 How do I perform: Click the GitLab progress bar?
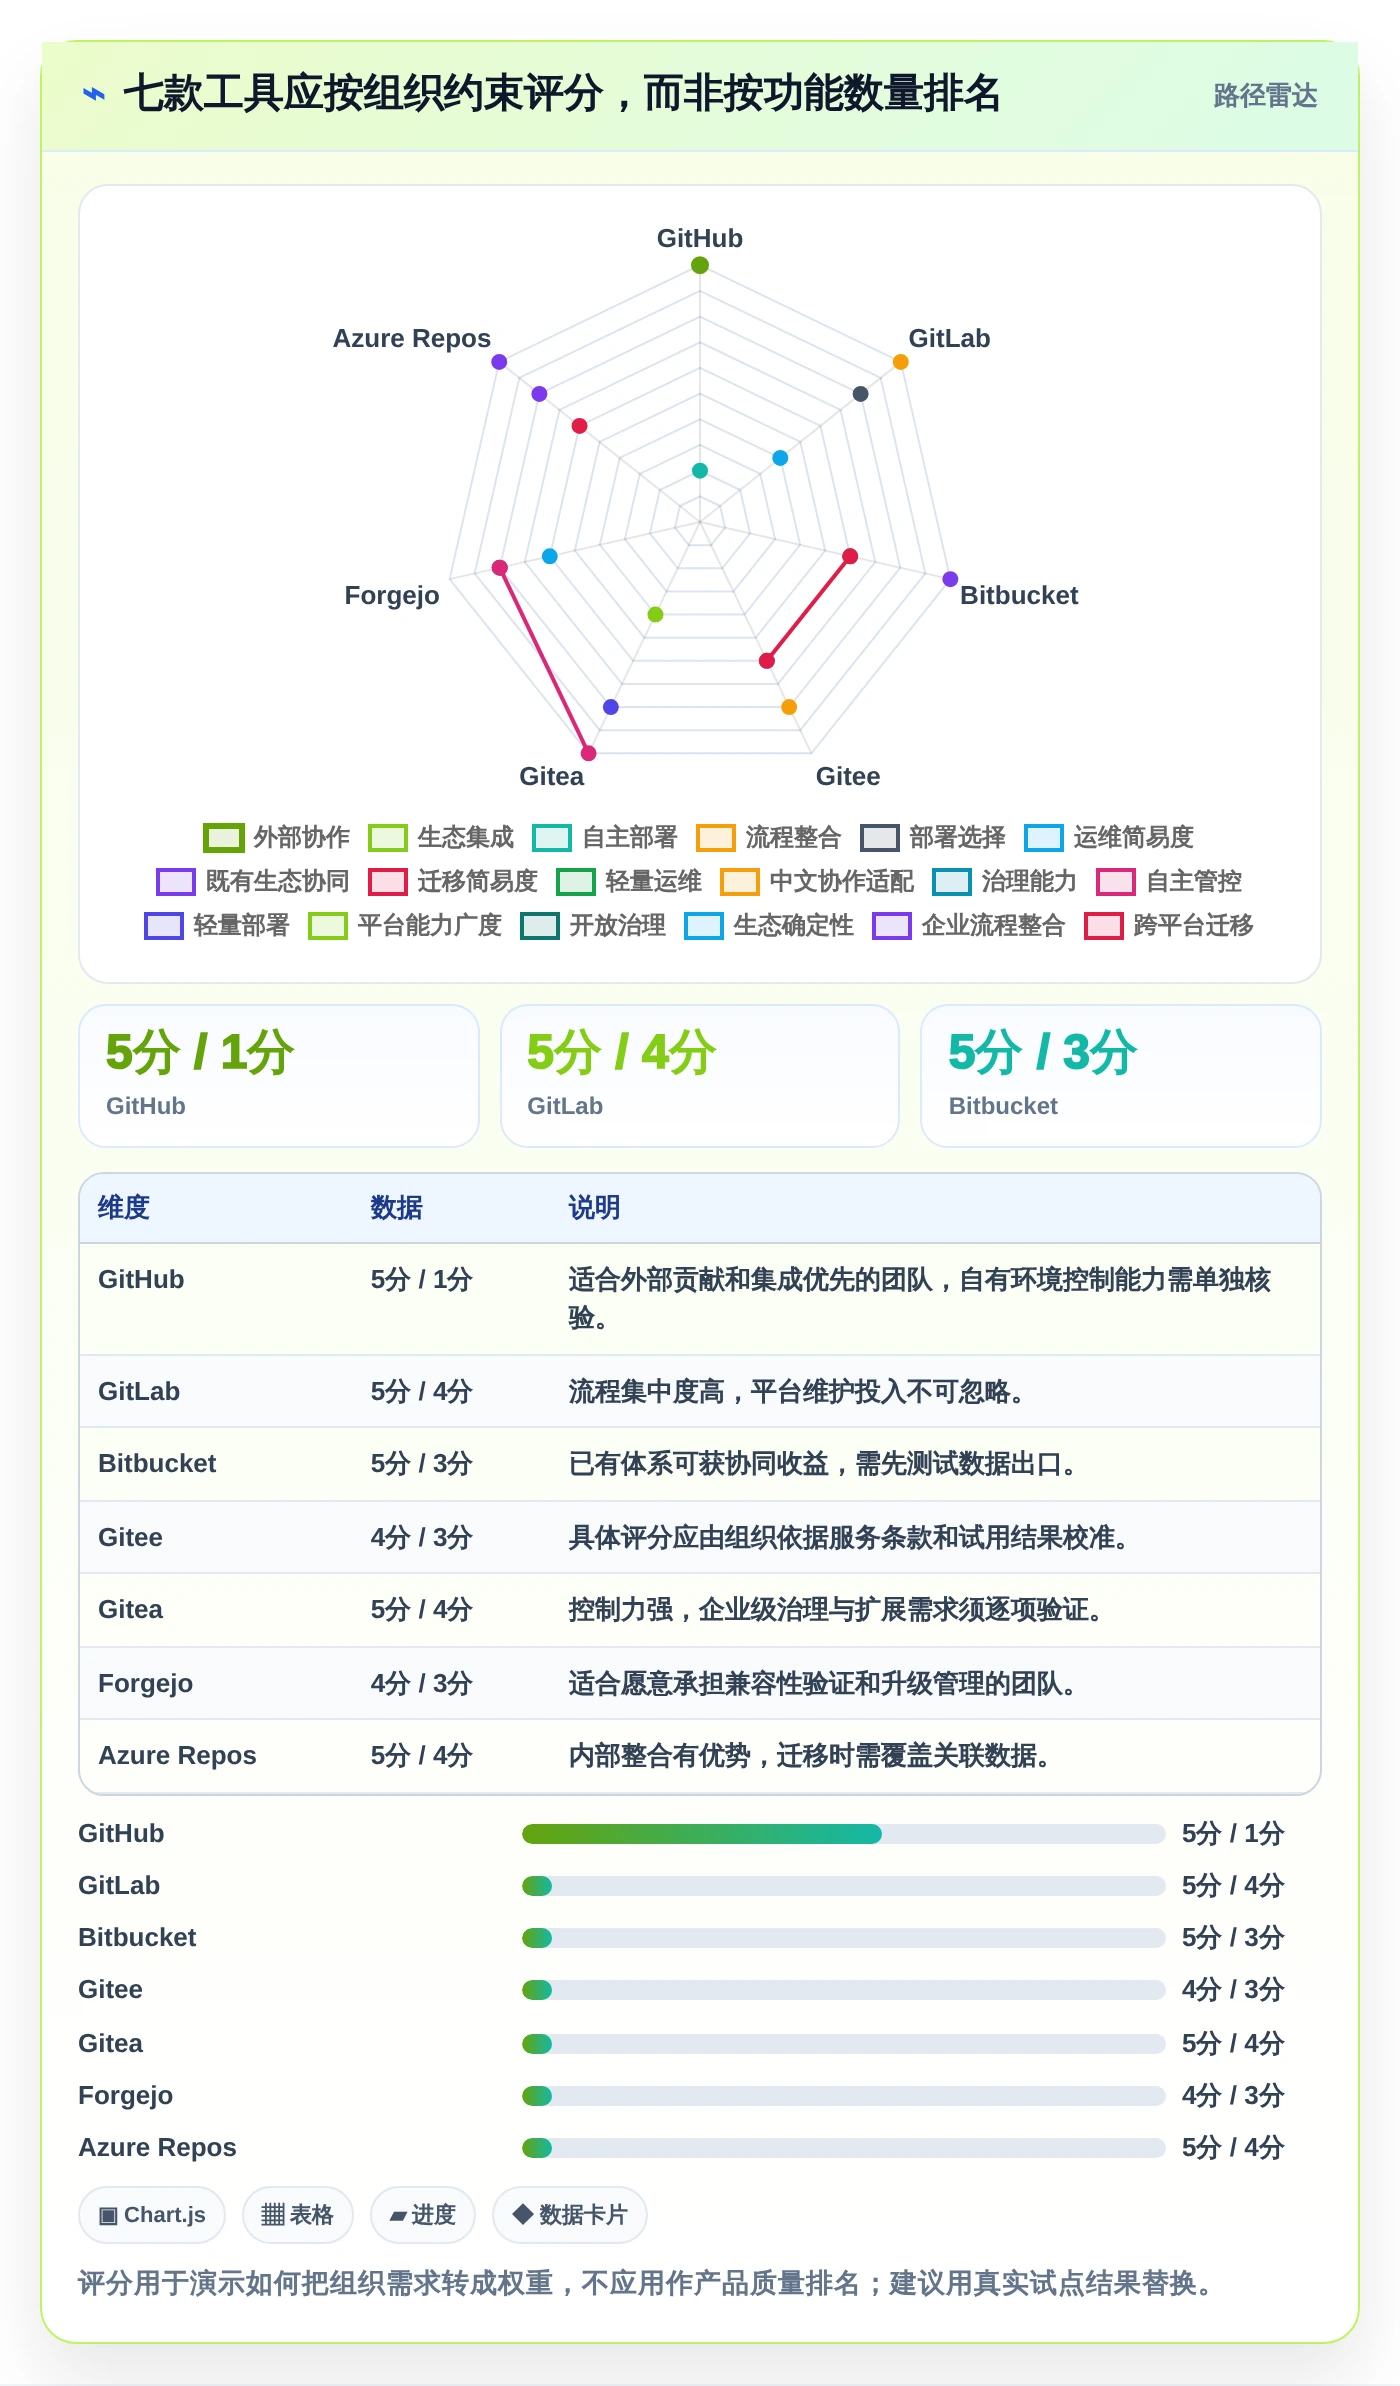[x=844, y=1886]
